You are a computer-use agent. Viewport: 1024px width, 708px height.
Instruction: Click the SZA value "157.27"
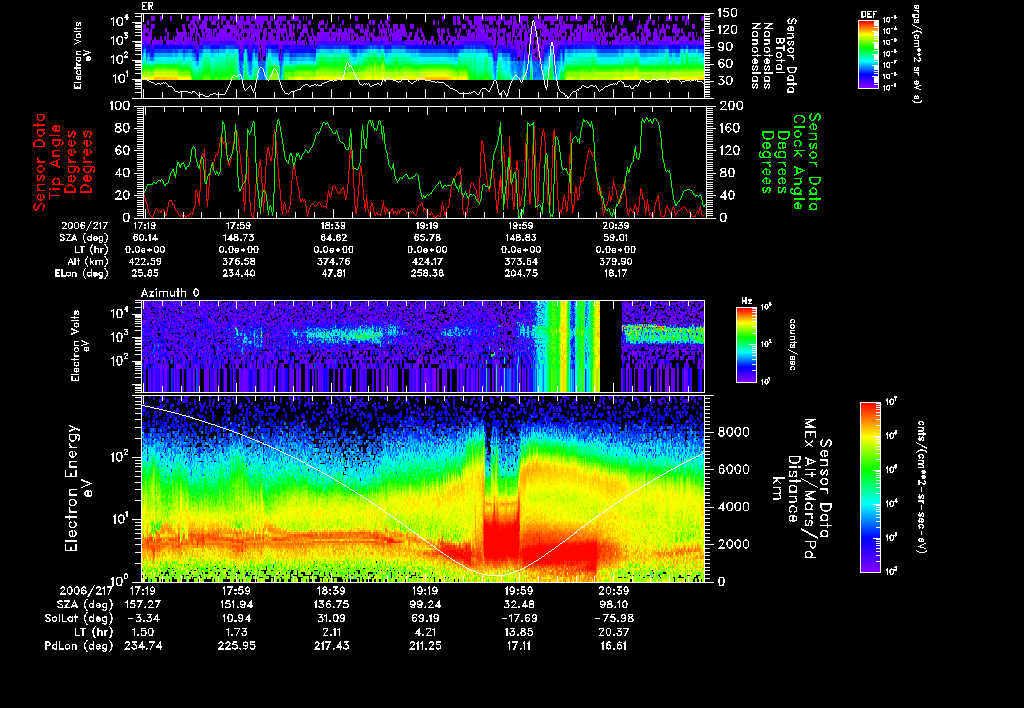tap(143, 604)
